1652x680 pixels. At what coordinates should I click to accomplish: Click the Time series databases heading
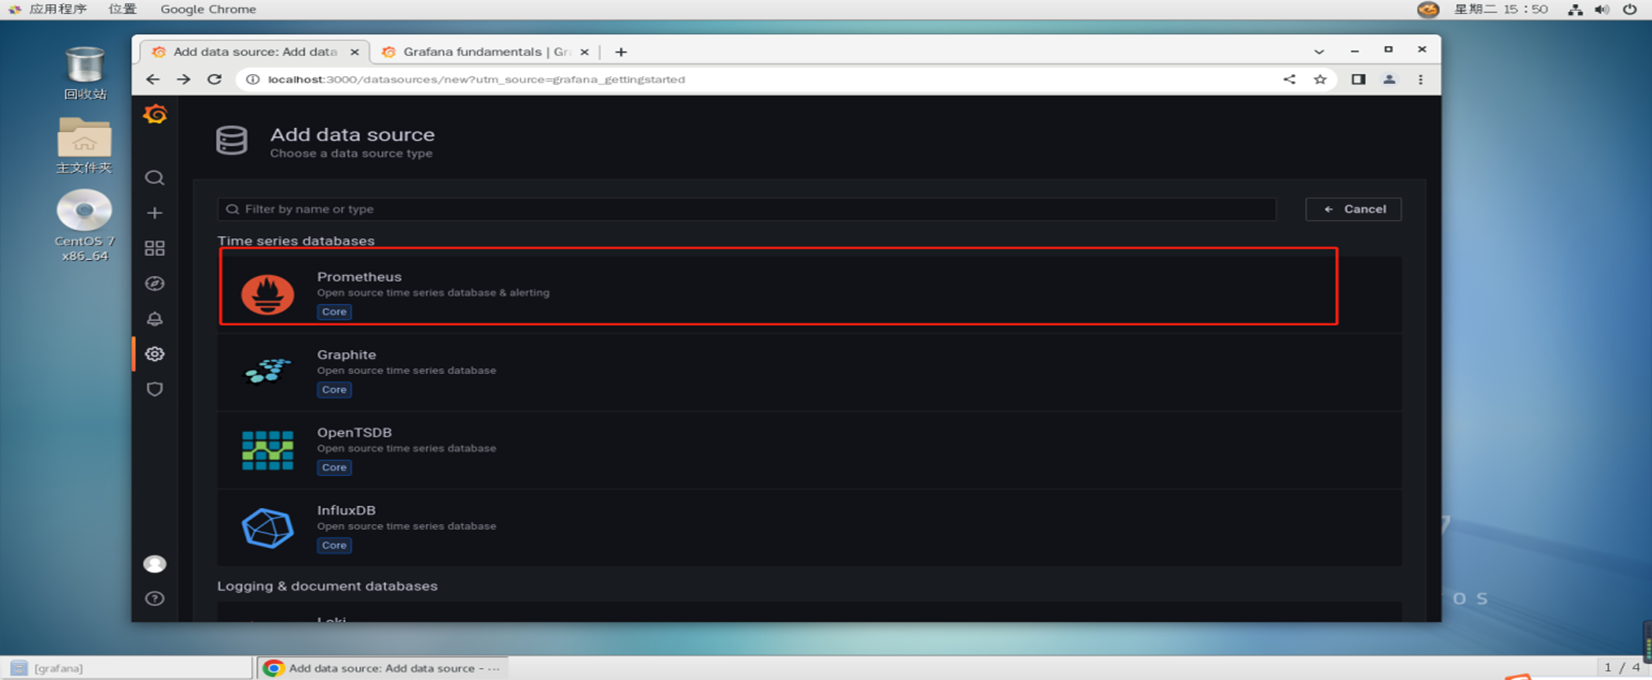296,241
